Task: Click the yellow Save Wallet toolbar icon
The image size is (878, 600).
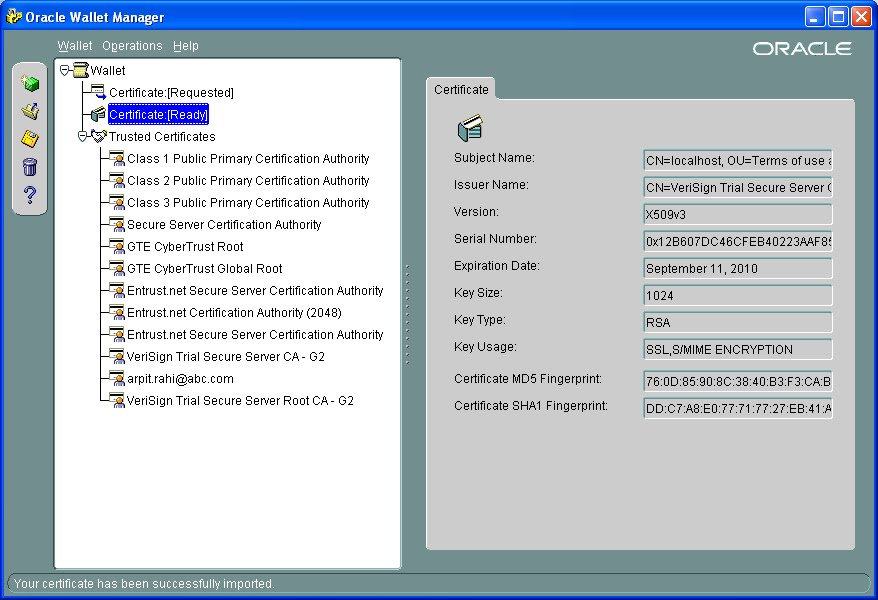Action: point(30,138)
